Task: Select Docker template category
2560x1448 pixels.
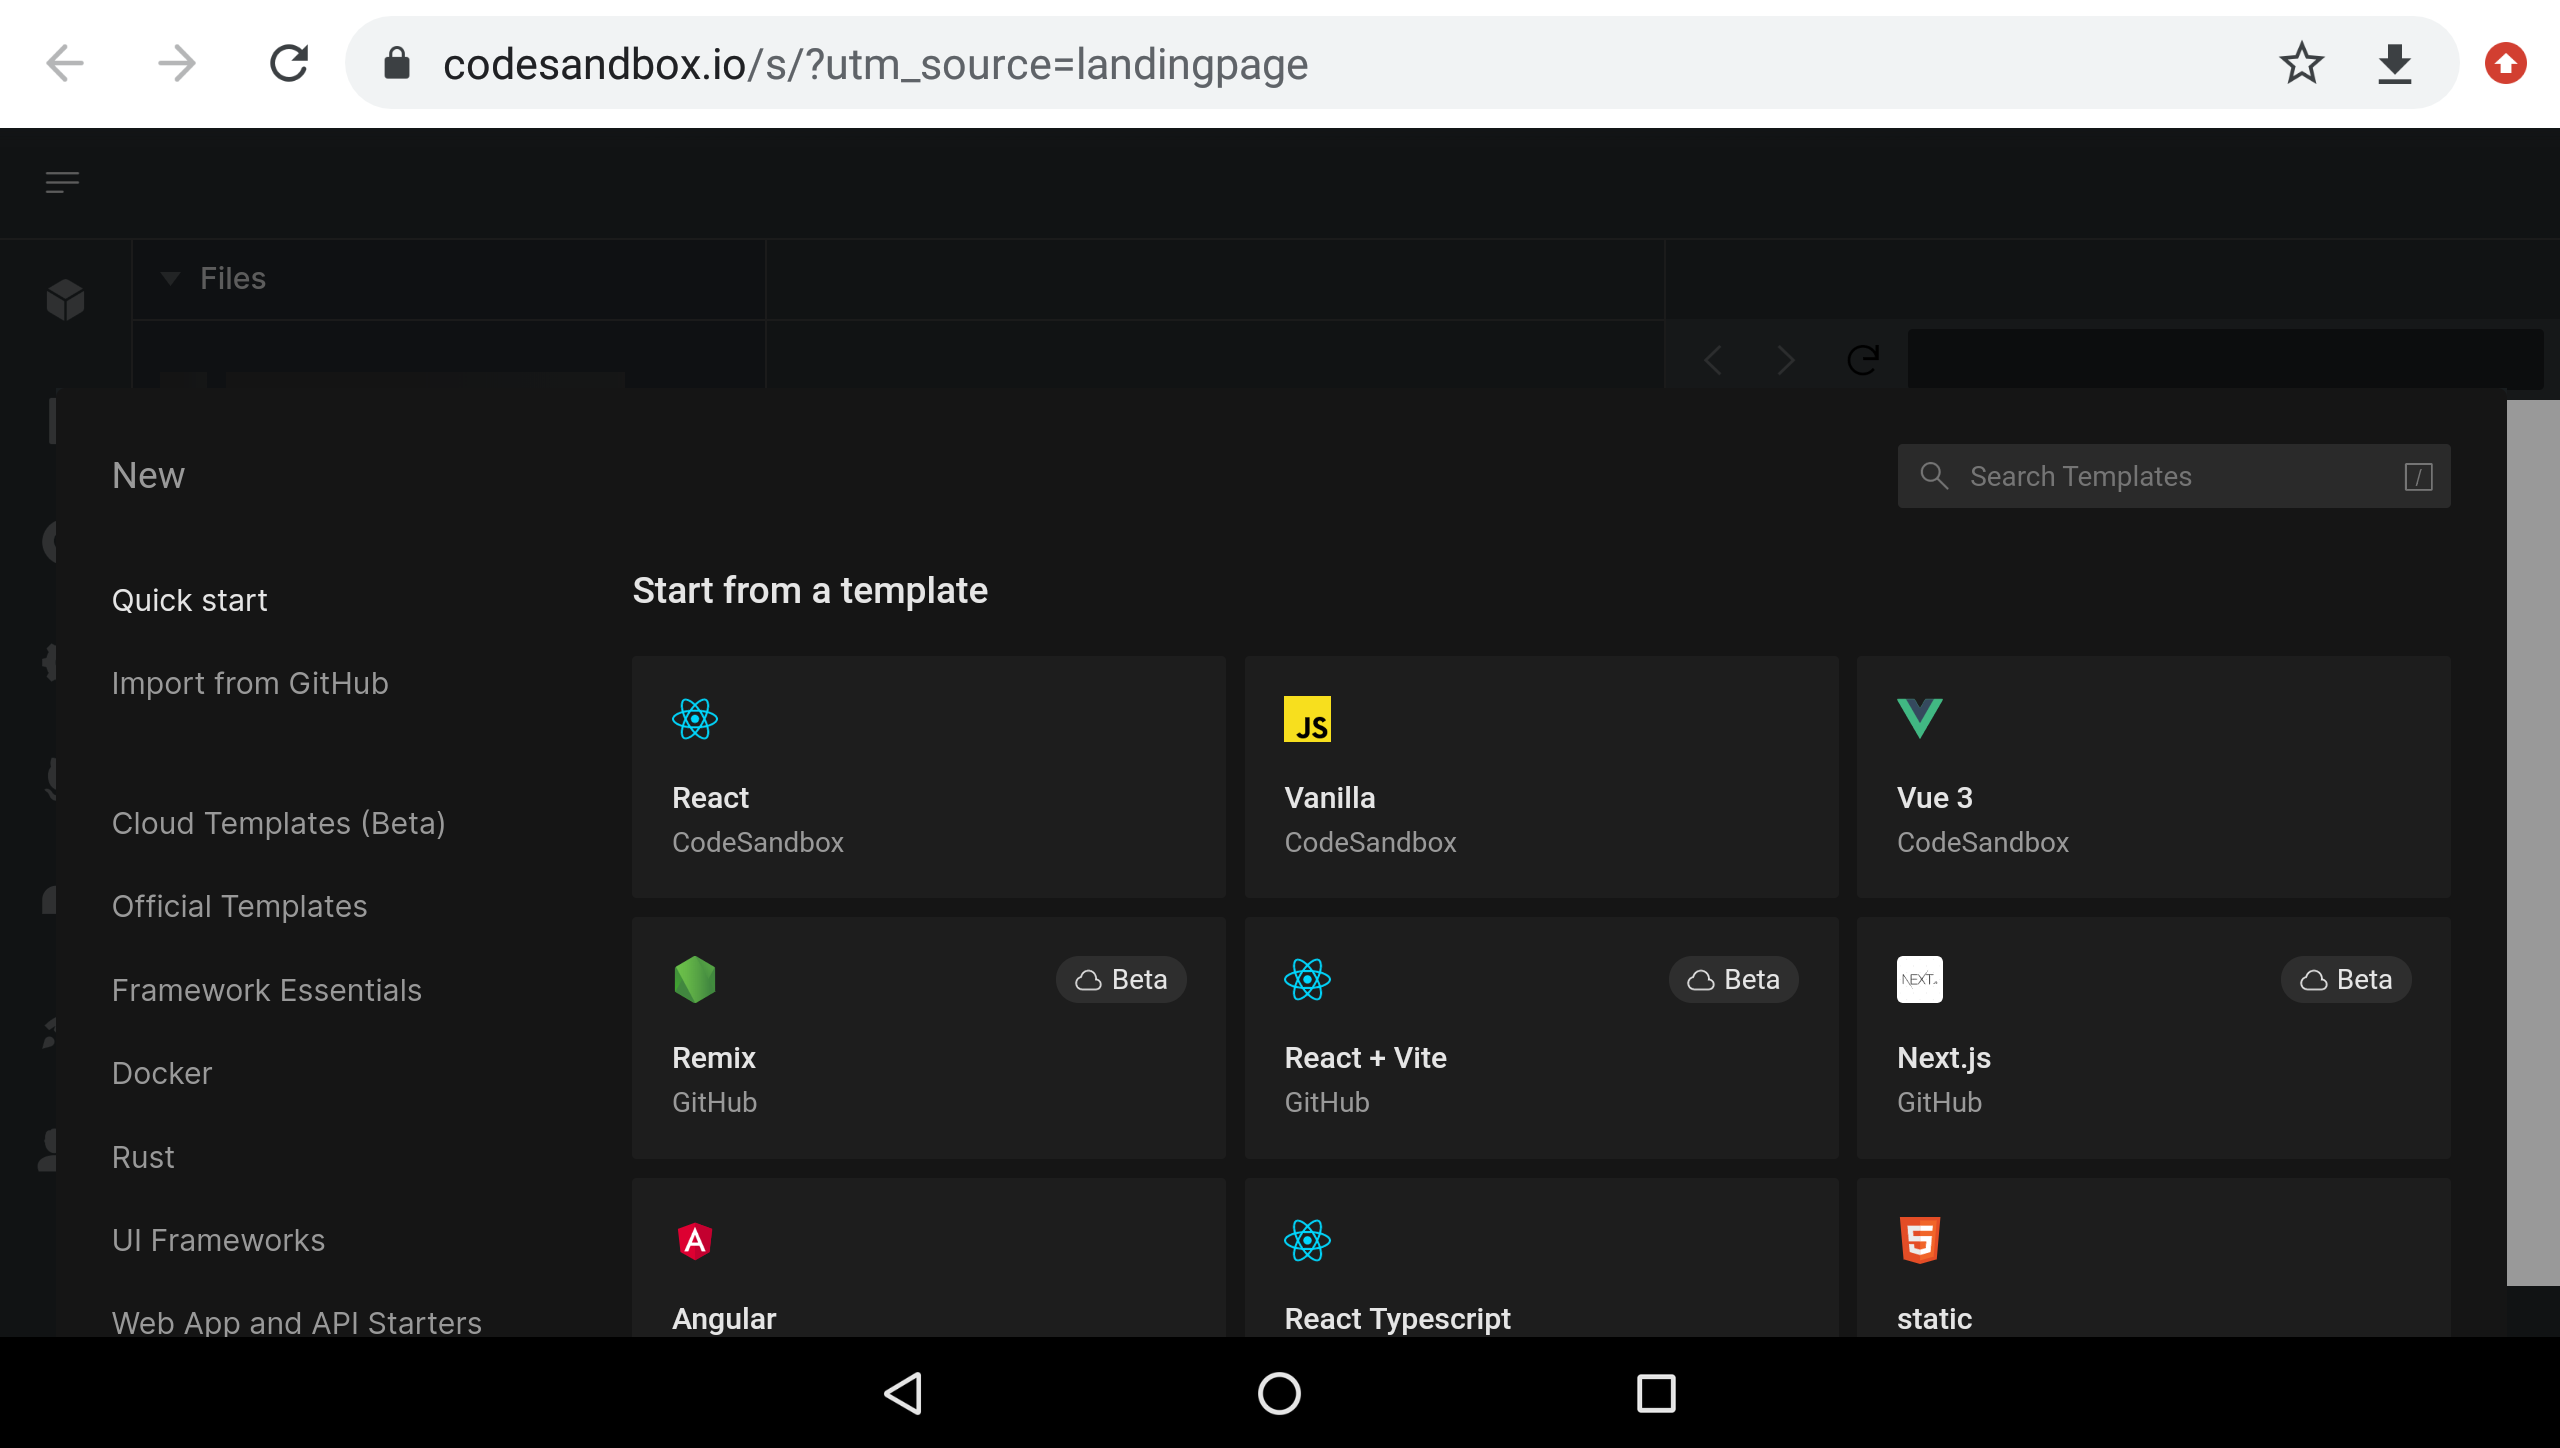Action: [x=162, y=1073]
